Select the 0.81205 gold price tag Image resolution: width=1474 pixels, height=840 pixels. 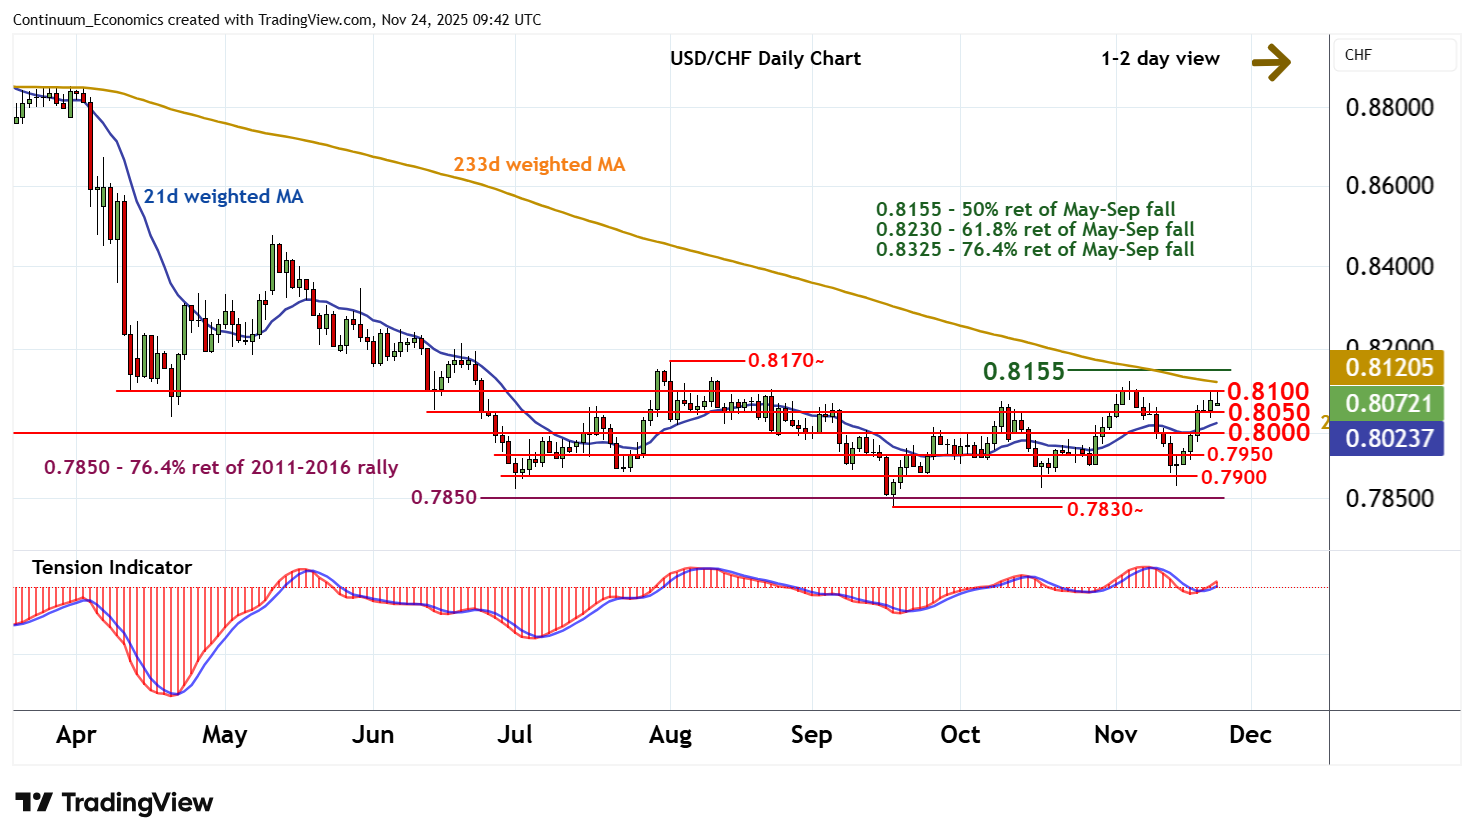tap(1388, 368)
